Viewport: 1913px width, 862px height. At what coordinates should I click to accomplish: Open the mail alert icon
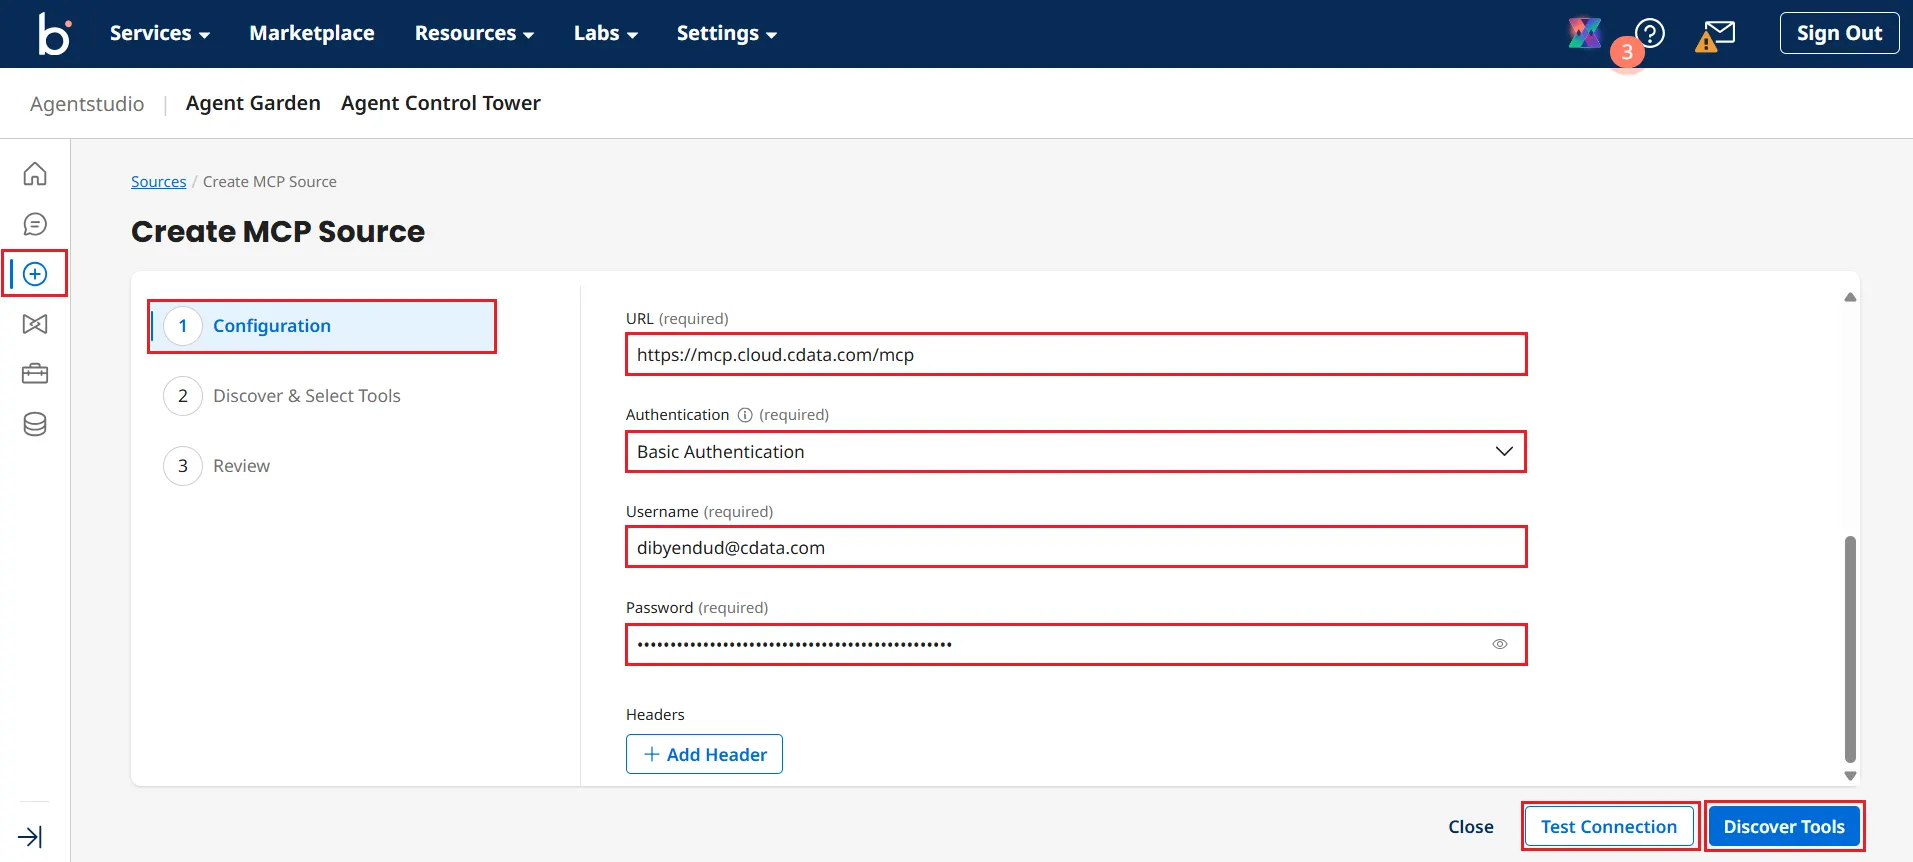pyautogui.click(x=1716, y=36)
